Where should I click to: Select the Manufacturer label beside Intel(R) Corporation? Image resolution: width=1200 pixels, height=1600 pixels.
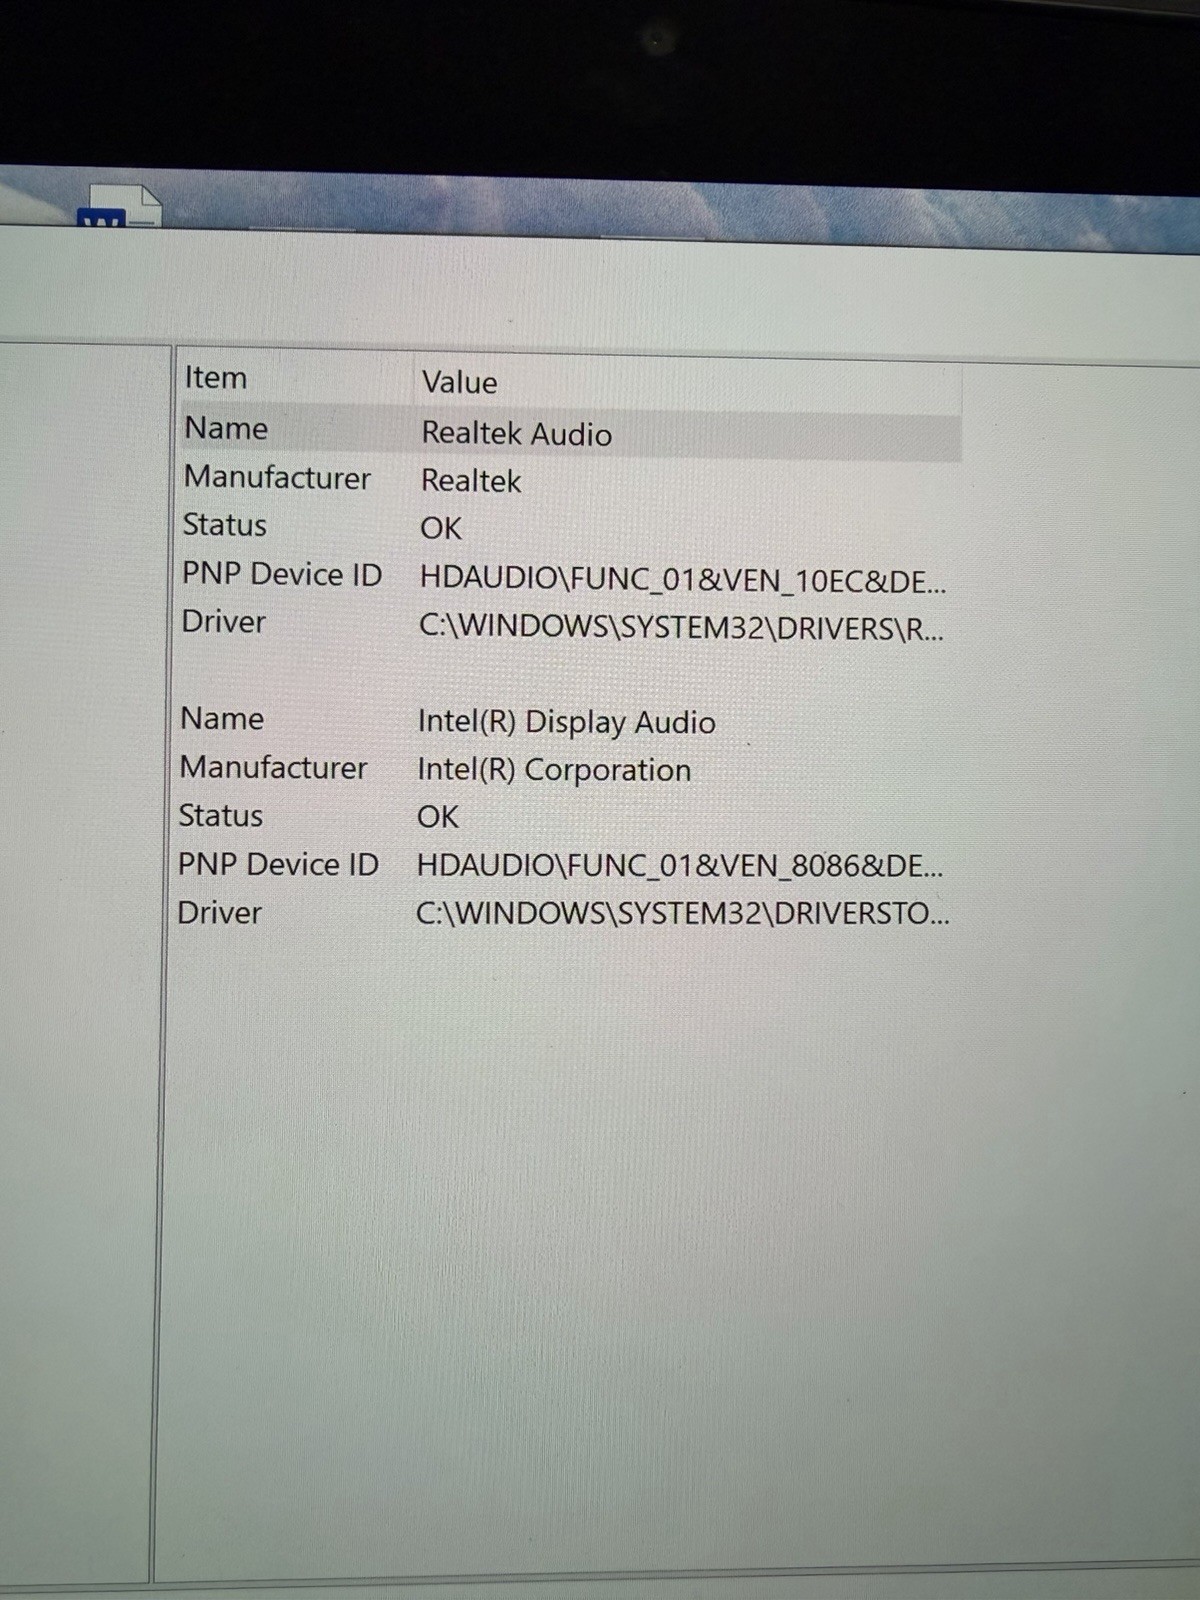coord(273,767)
